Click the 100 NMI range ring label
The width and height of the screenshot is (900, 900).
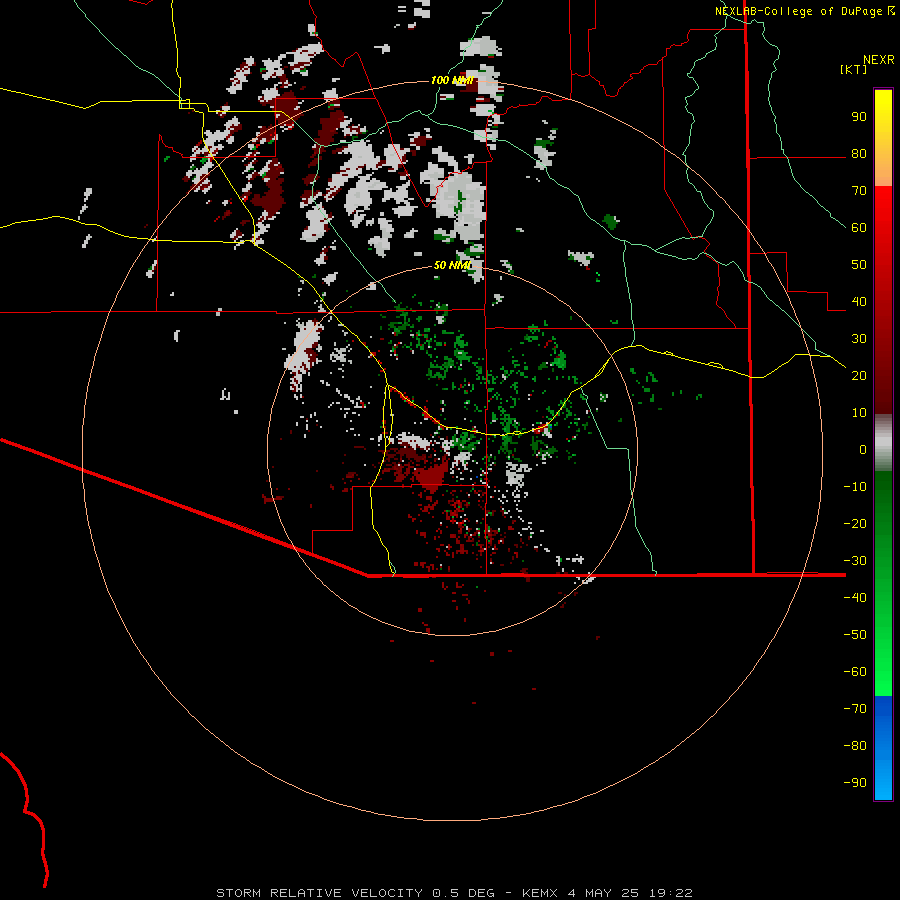(x=452, y=80)
